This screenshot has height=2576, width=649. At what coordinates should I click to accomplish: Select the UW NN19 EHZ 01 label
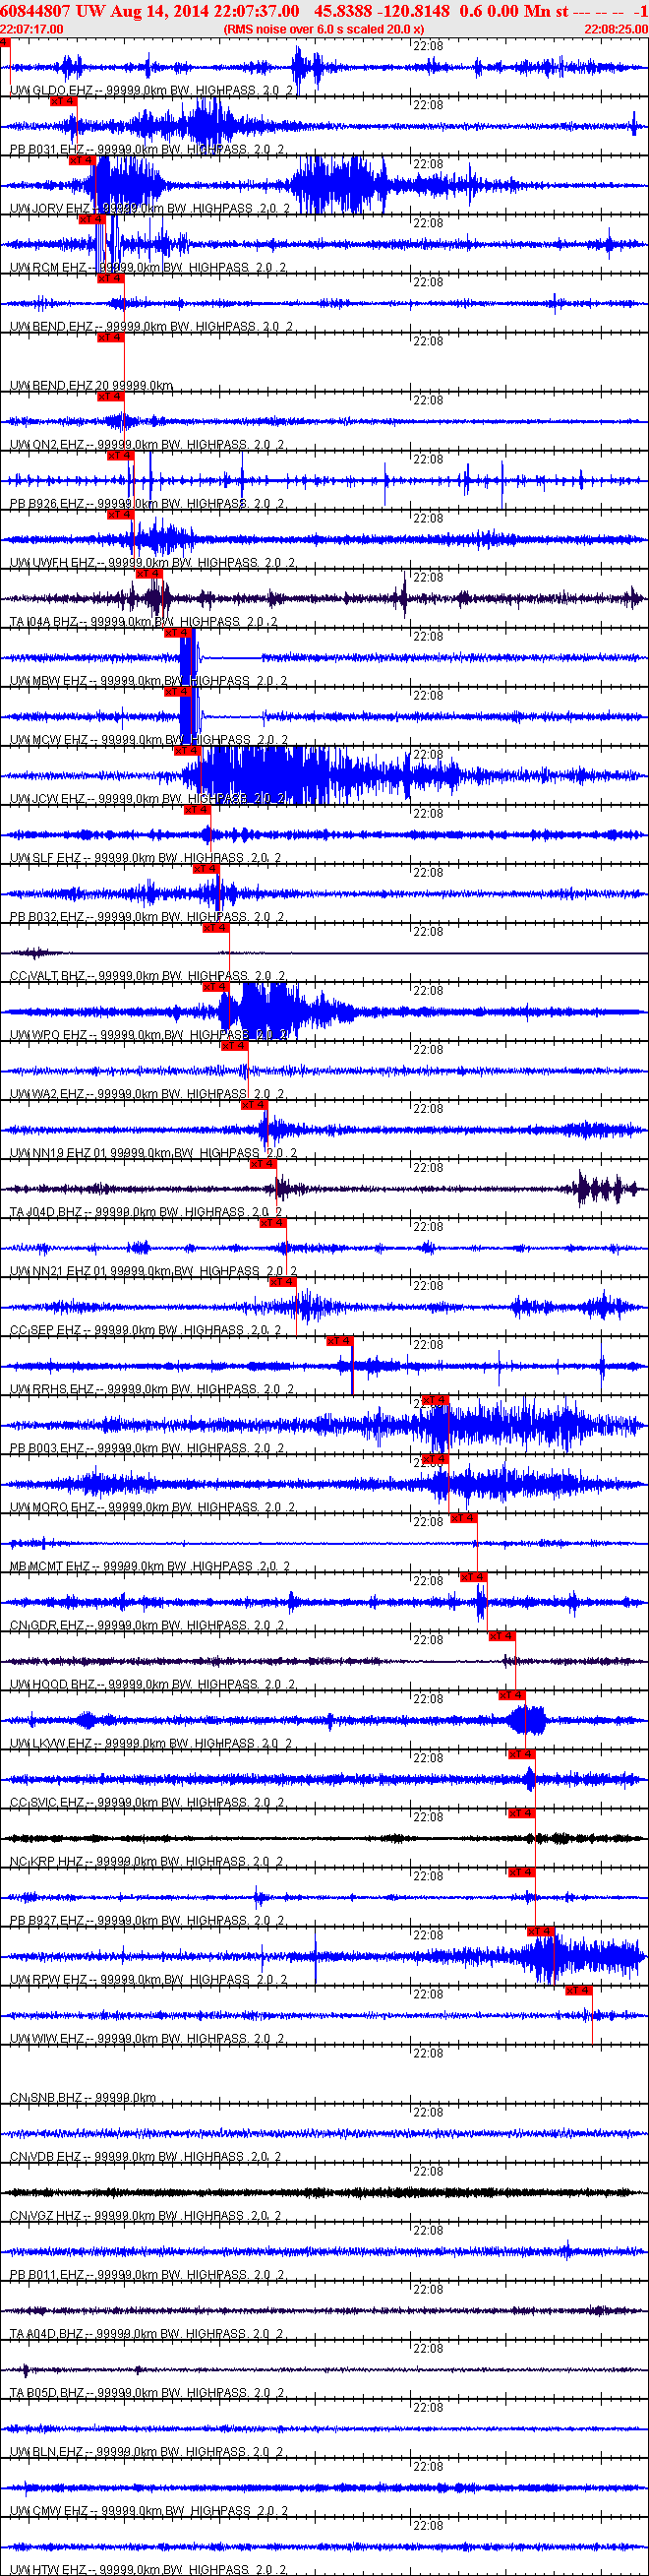[153, 1152]
